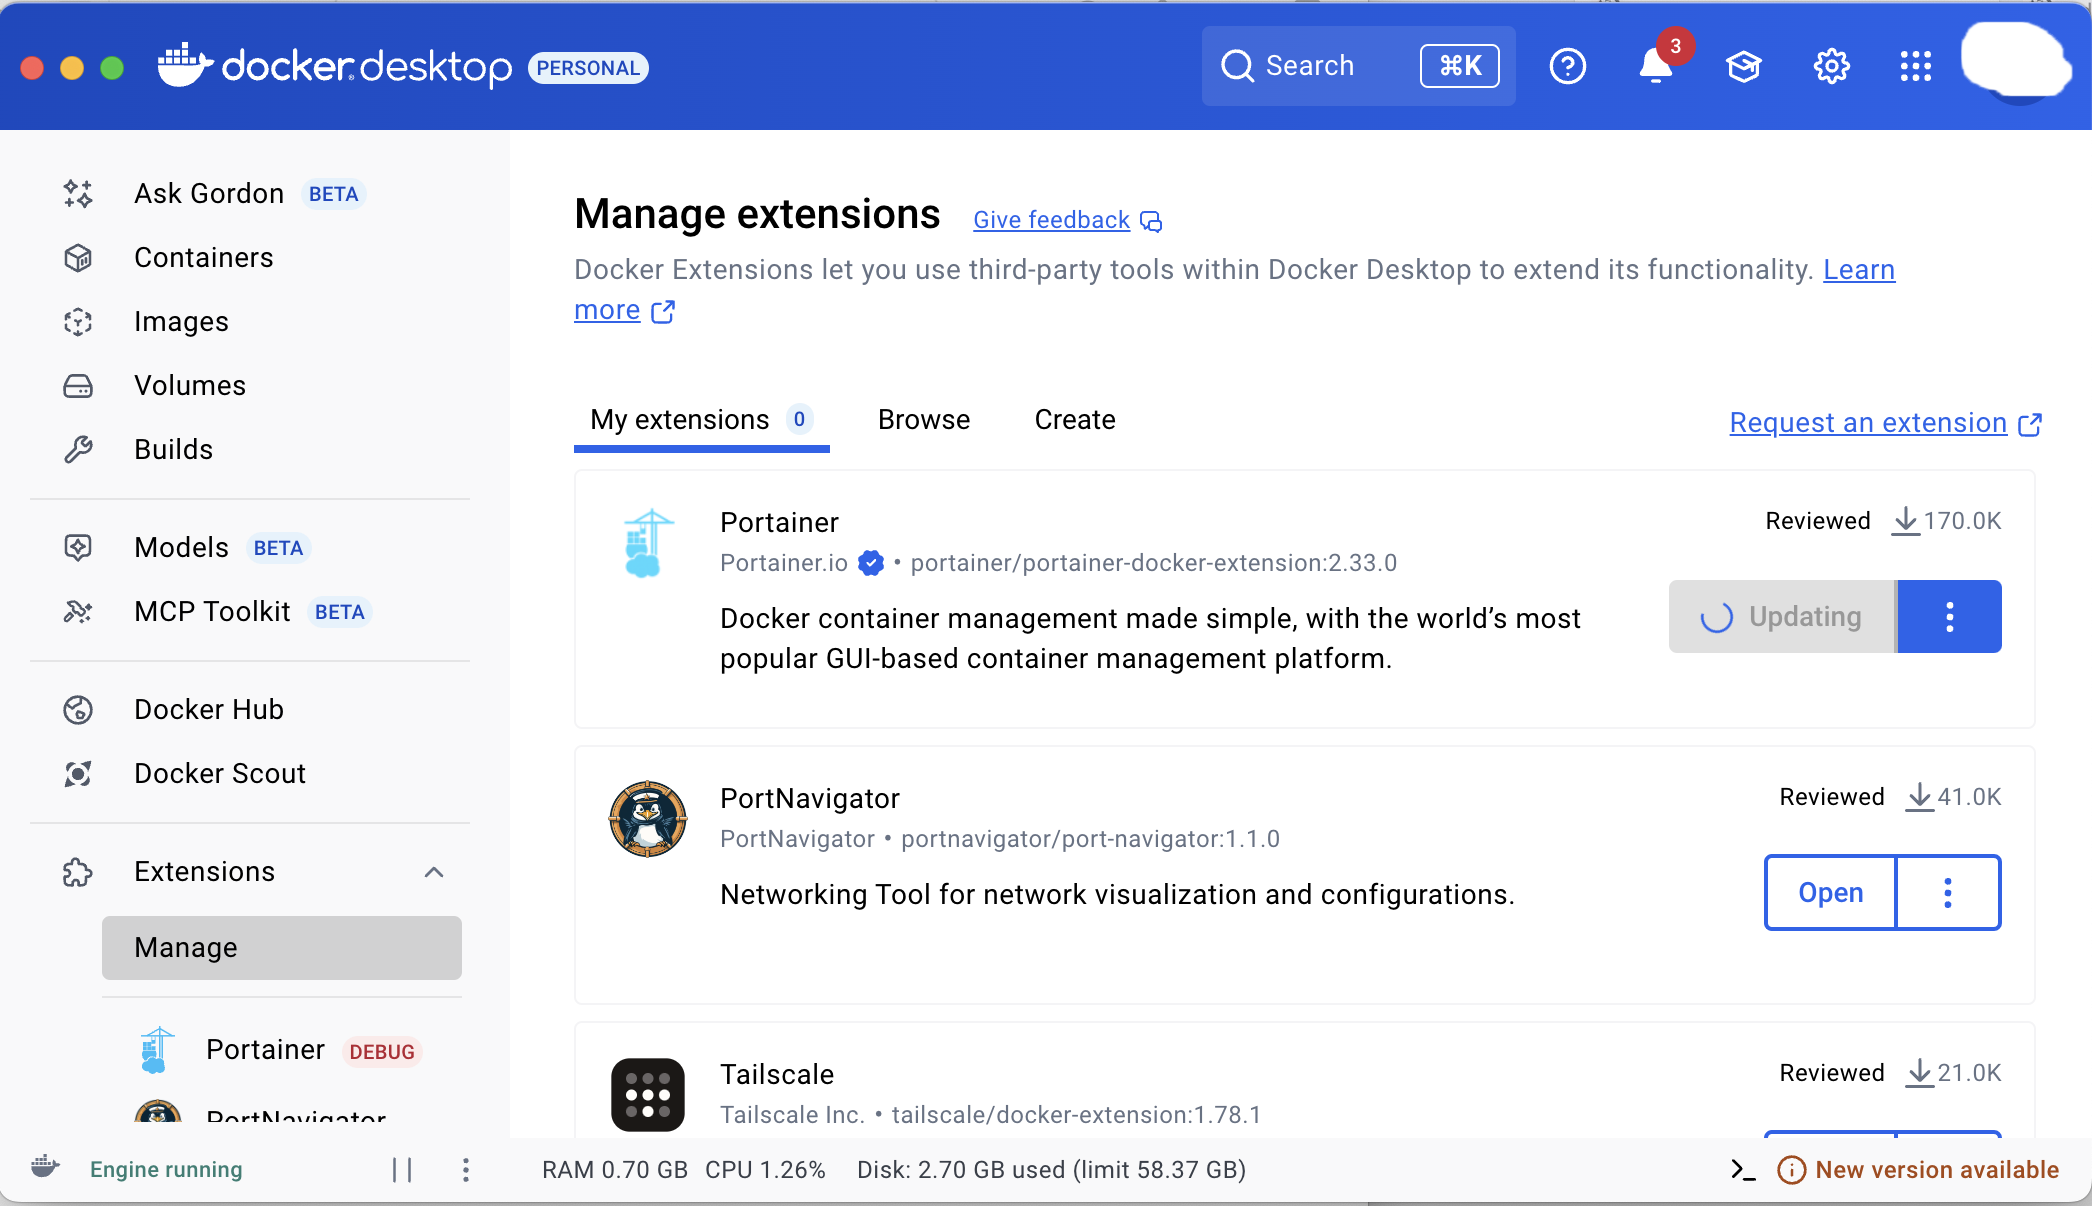
Task: Click the CPU 1.26% status readout
Action: [x=765, y=1169]
